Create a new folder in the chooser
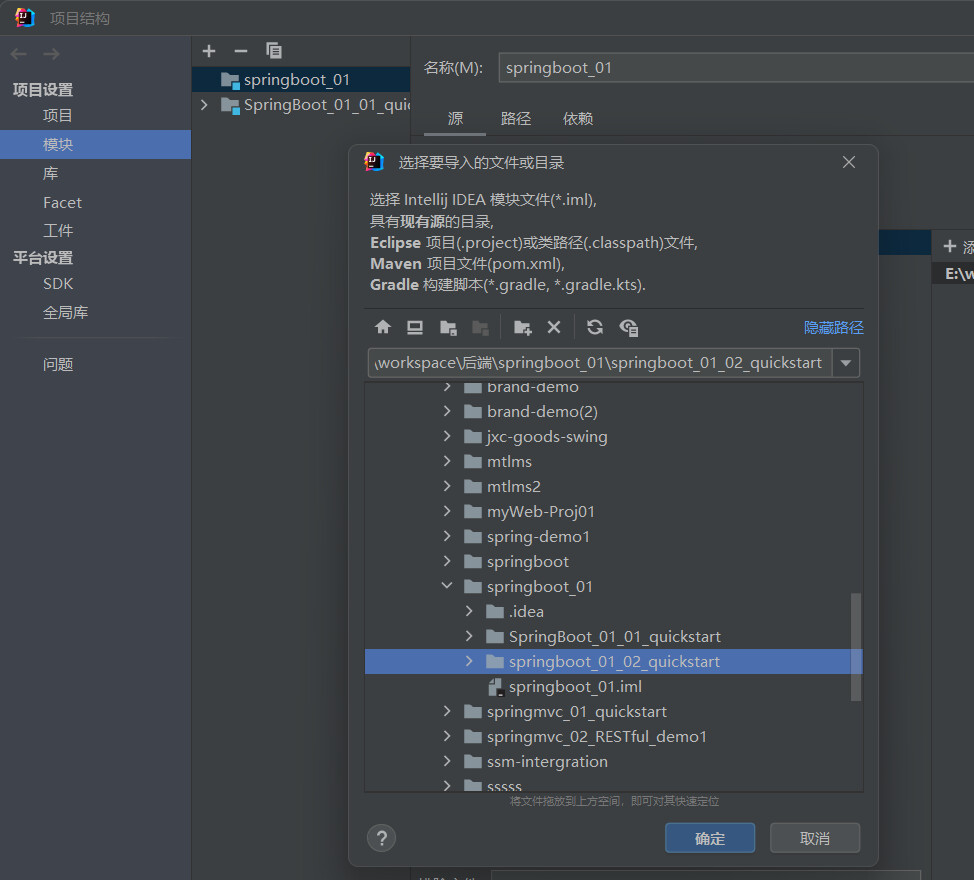 pyautogui.click(x=522, y=327)
